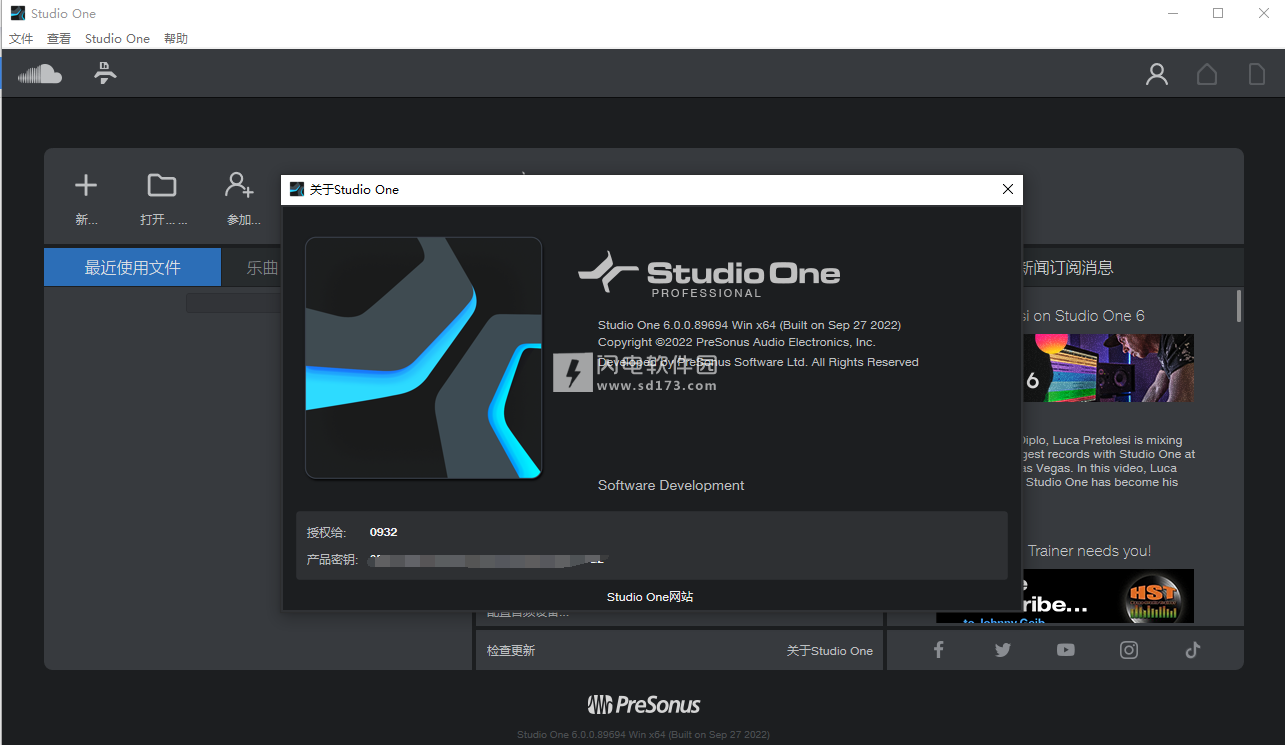Click the PreSonus logo at bottom
This screenshot has width=1285, height=745.
pyautogui.click(x=644, y=705)
